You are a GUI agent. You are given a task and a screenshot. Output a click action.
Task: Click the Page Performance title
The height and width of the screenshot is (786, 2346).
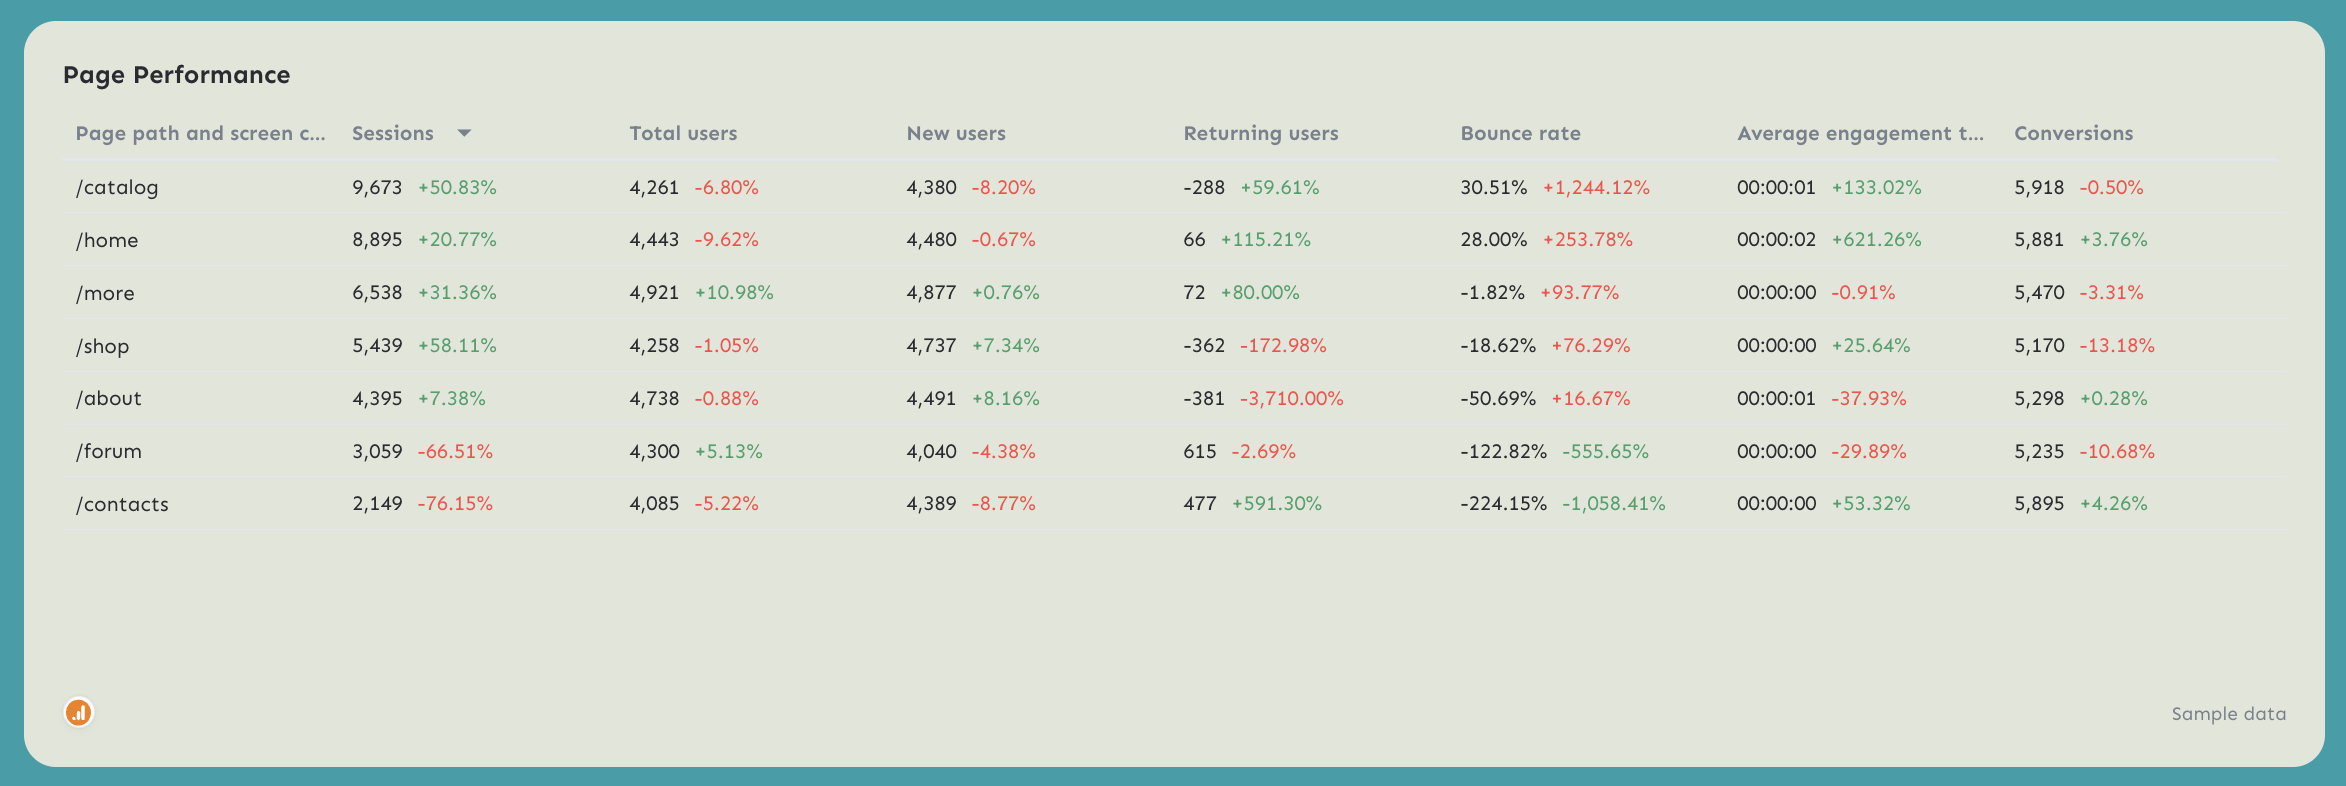pos(177,74)
